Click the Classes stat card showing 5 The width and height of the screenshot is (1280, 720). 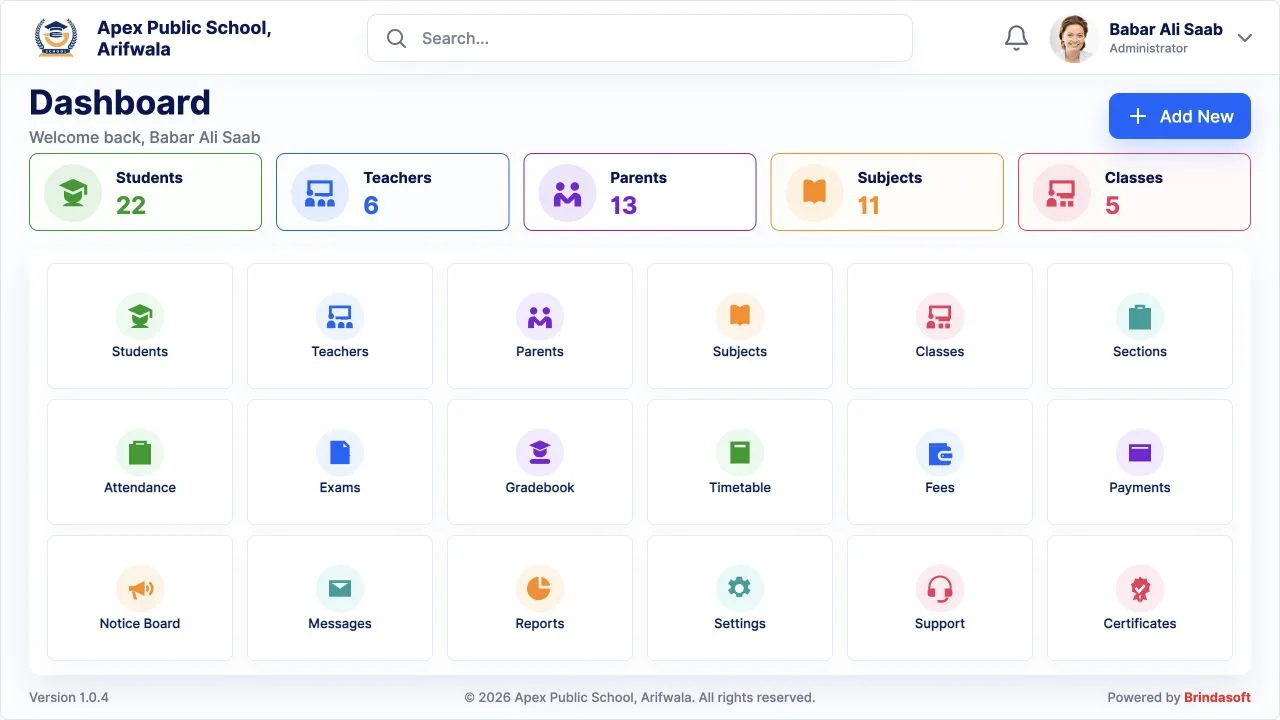[x=1134, y=192]
